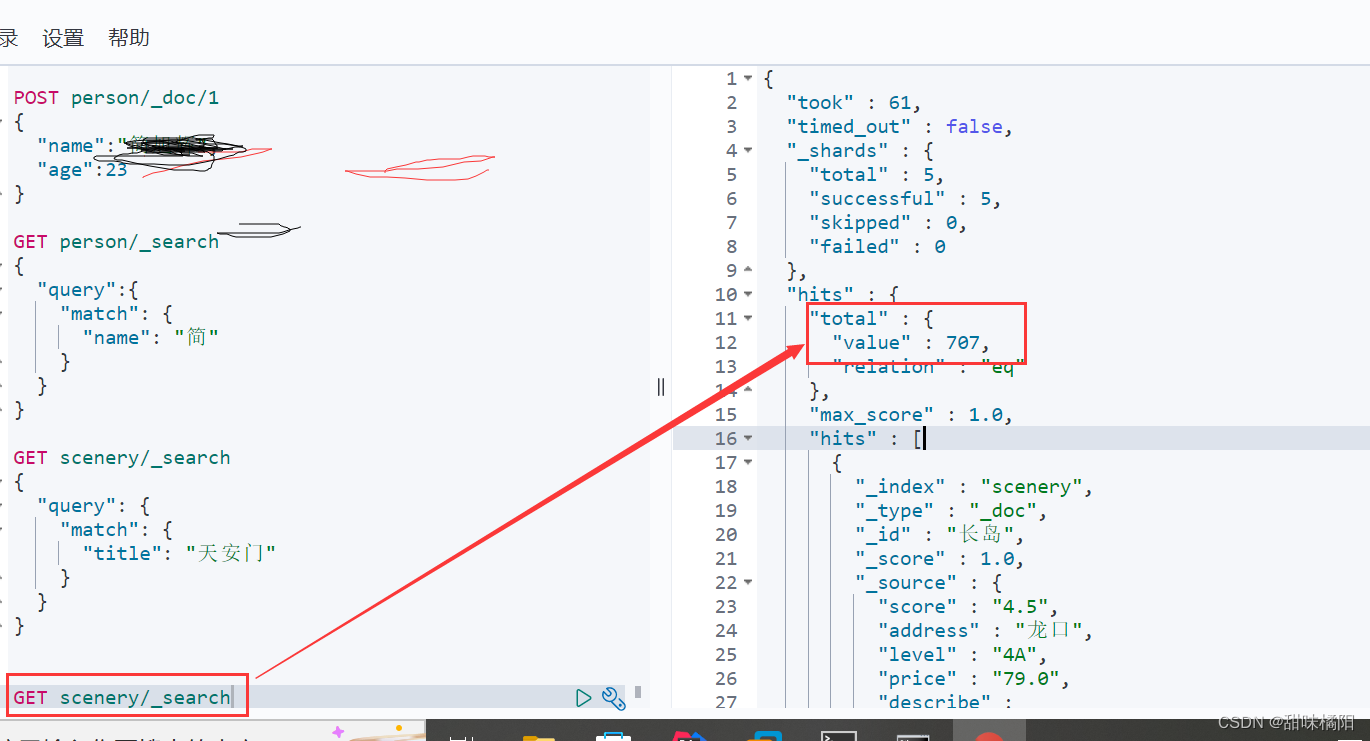This screenshot has width=1370, height=741.
Task: Open the wrench actions menu beside the play icon
Action: coord(613,698)
